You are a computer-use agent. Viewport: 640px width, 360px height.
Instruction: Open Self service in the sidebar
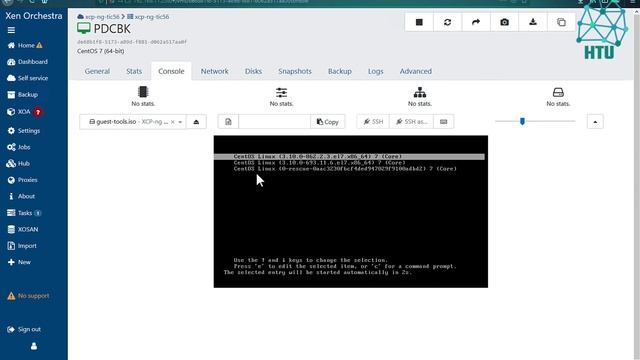tap(27, 78)
